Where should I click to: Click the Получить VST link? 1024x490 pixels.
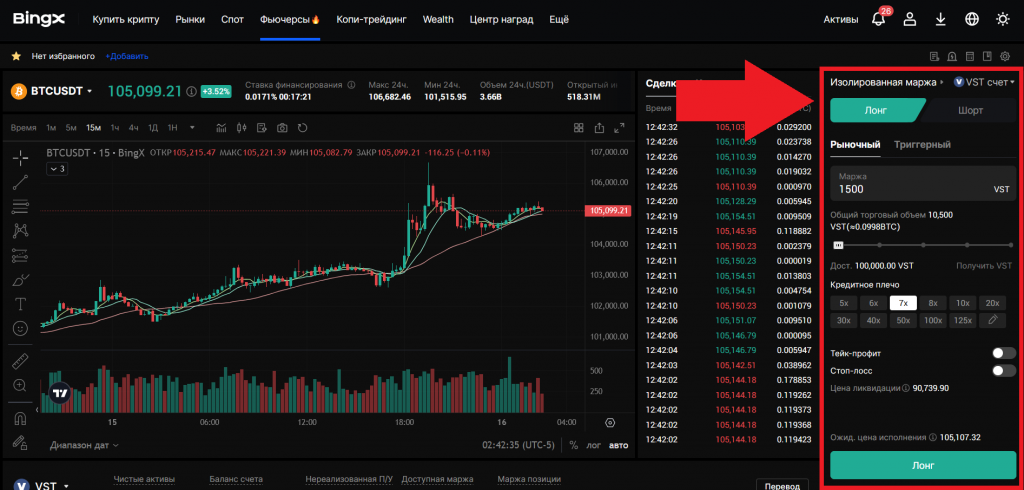pyautogui.click(x=984, y=266)
